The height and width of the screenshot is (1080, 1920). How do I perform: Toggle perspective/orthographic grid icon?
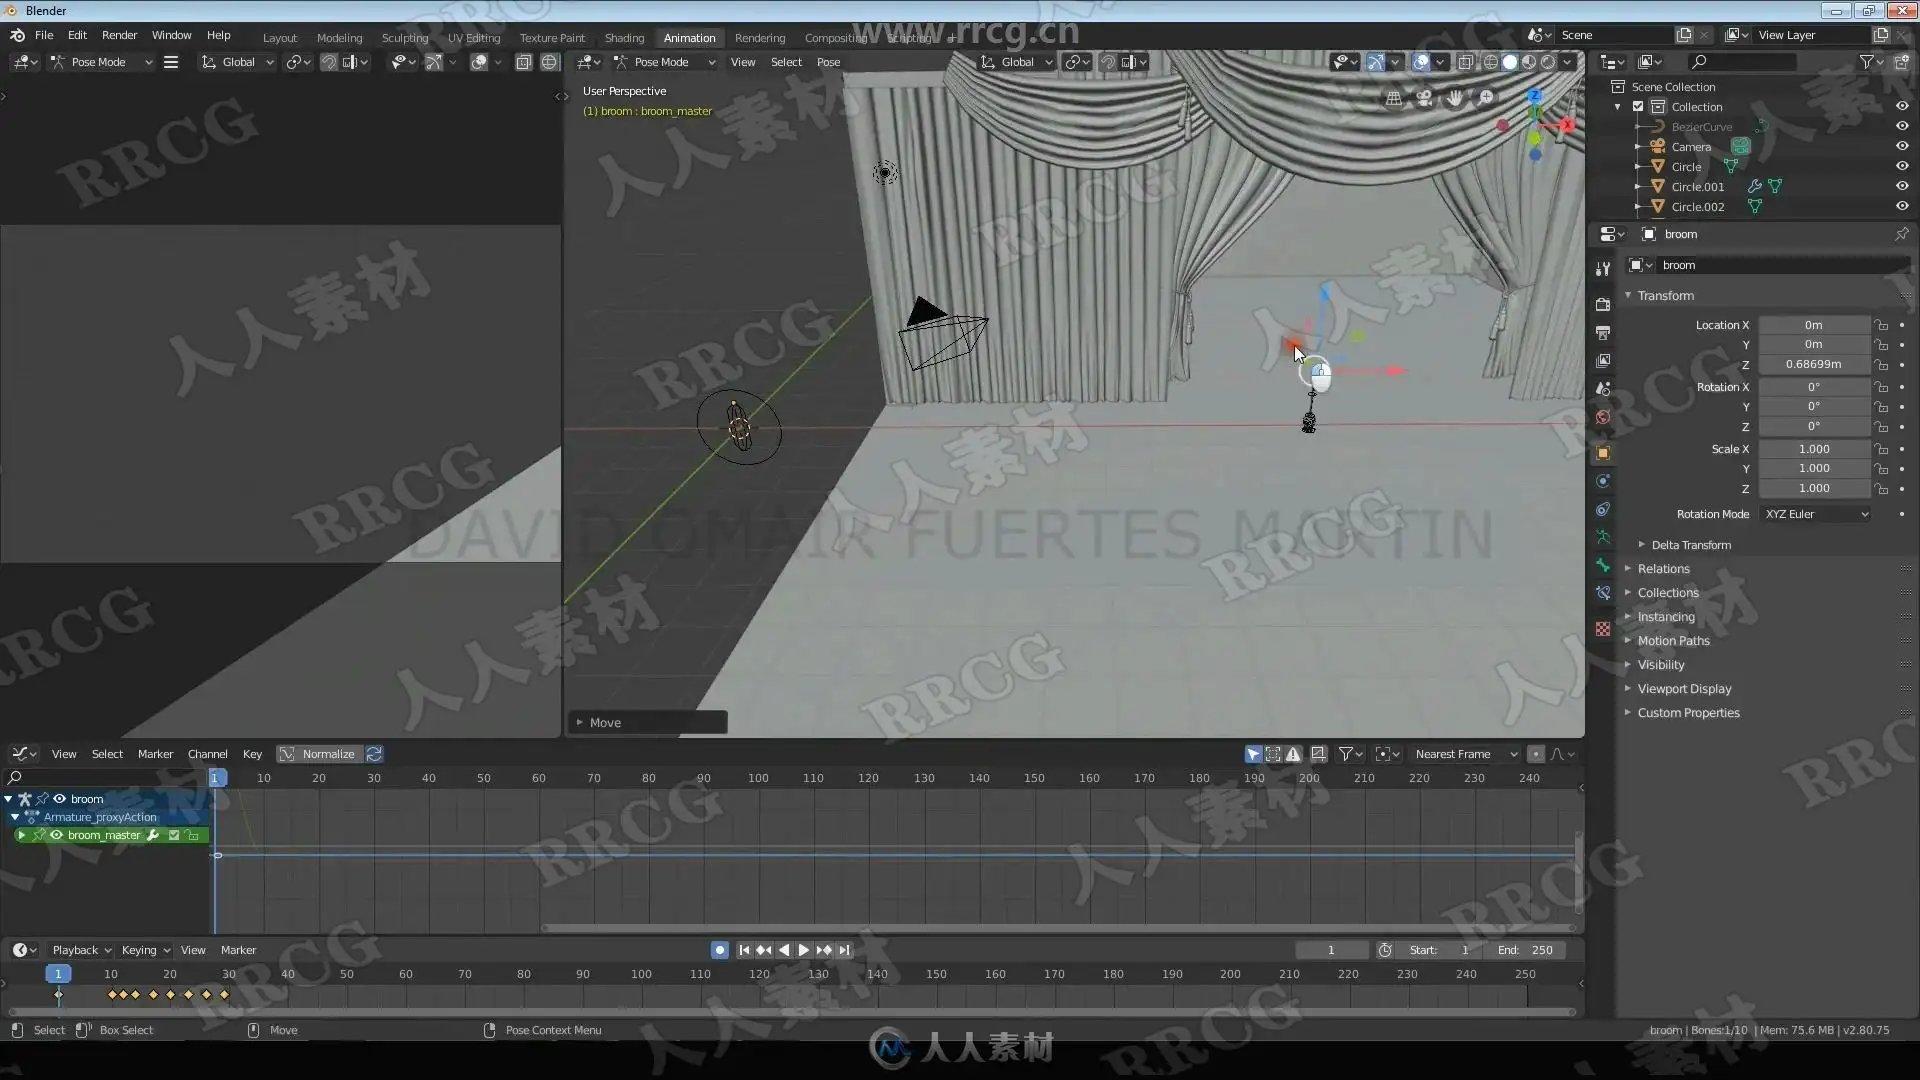(x=1393, y=98)
